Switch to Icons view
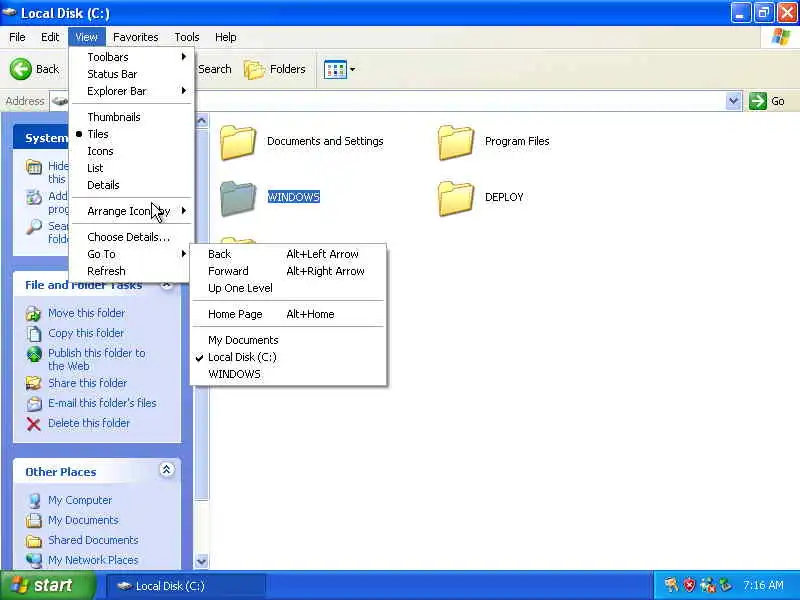This screenshot has width=800, height=600. tap(132, 151)
